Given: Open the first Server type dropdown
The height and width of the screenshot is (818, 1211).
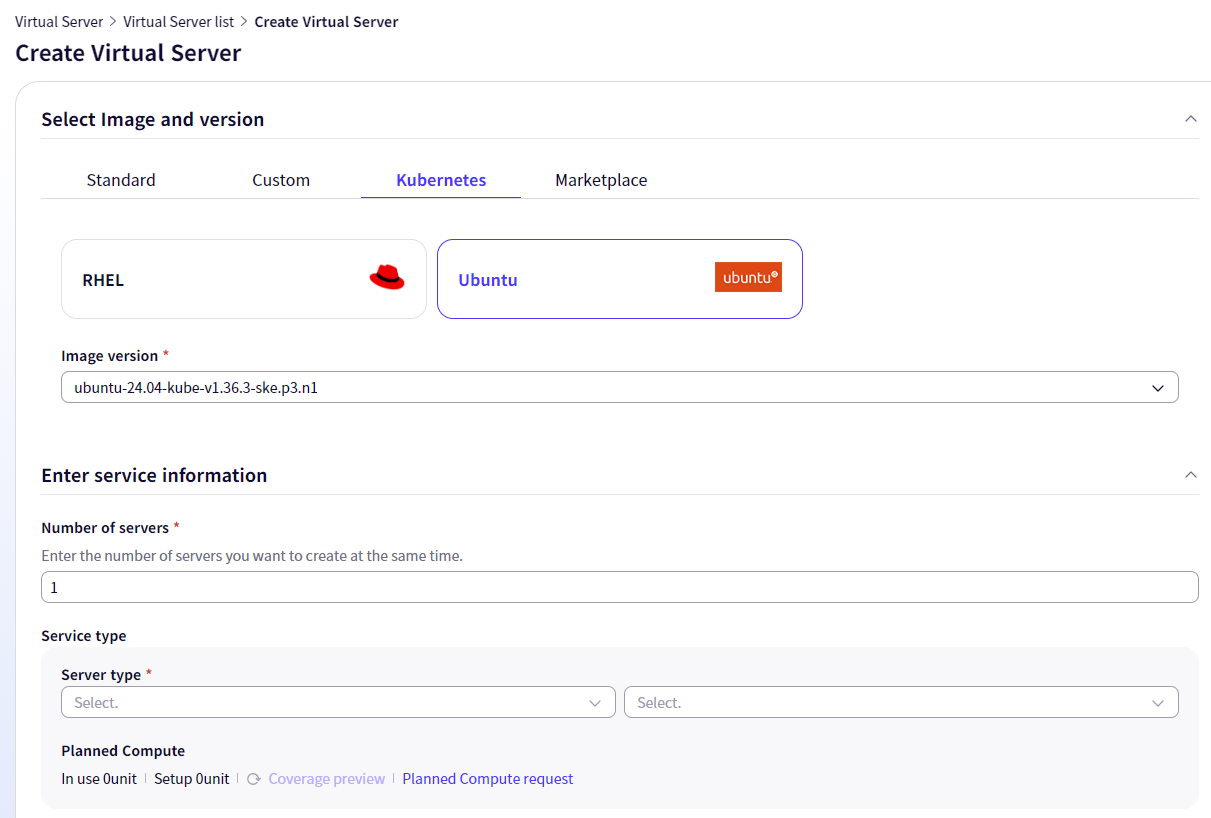Looking at the screenshot, I should pyautogui.click(x=338, y=703).
